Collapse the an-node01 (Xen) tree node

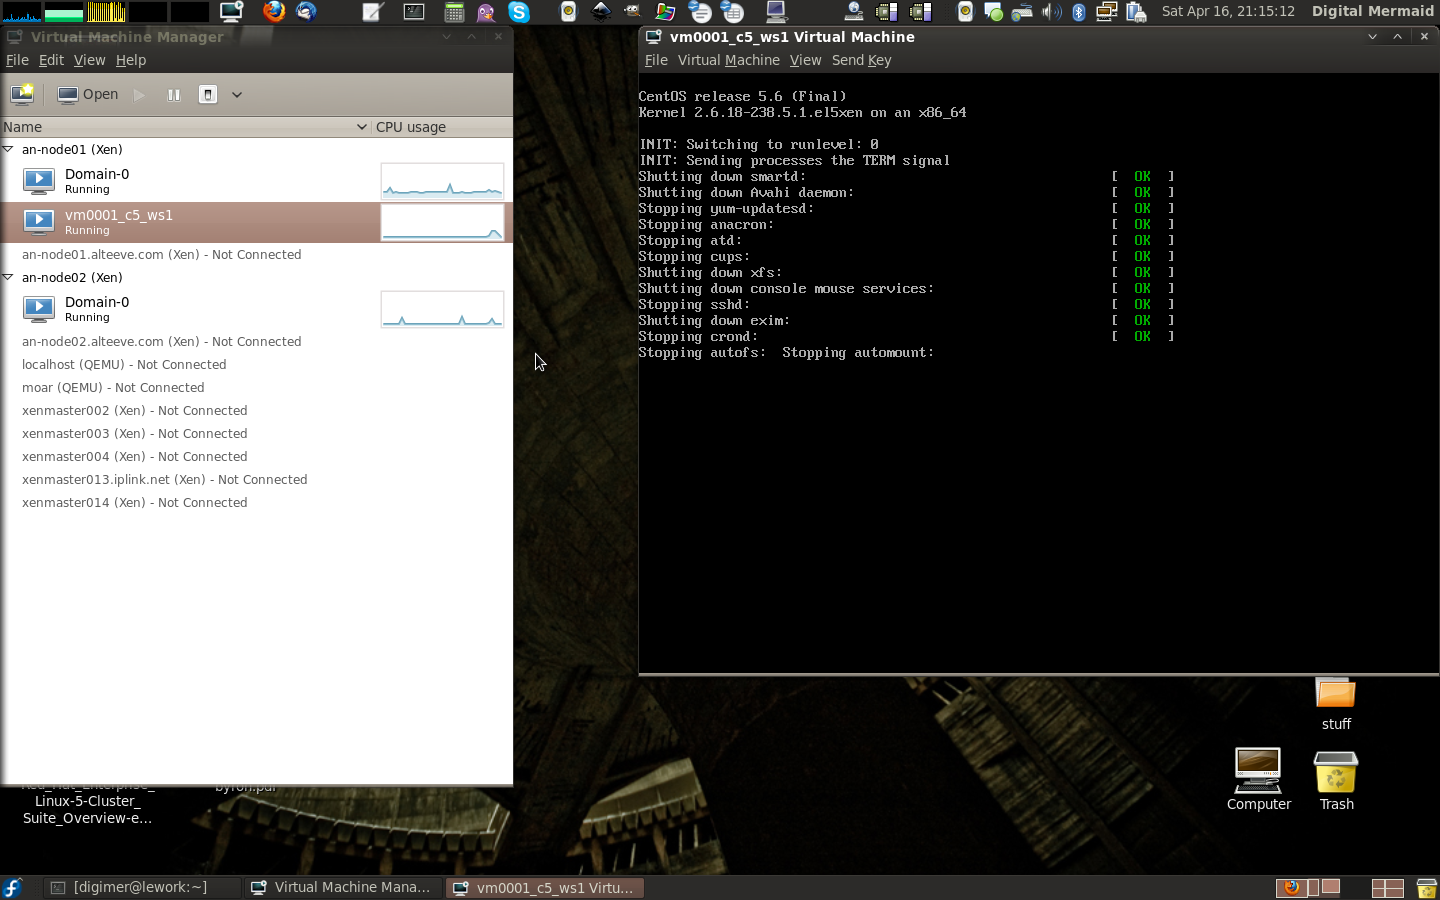pos(8,149)
